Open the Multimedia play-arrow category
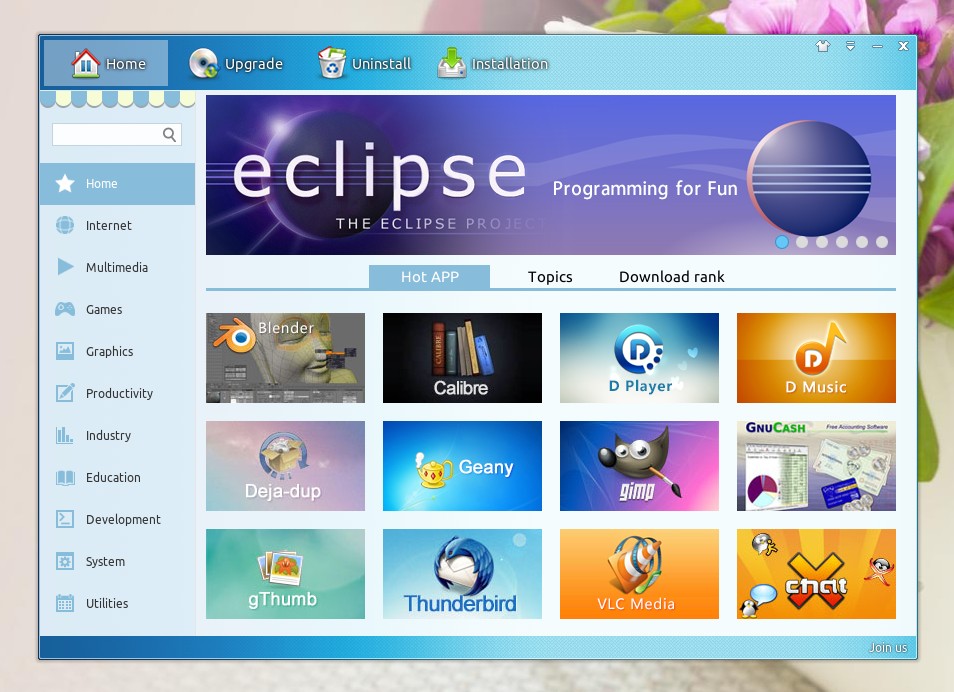The width and height of the screenshot is (954, 692). click(117, 268)
